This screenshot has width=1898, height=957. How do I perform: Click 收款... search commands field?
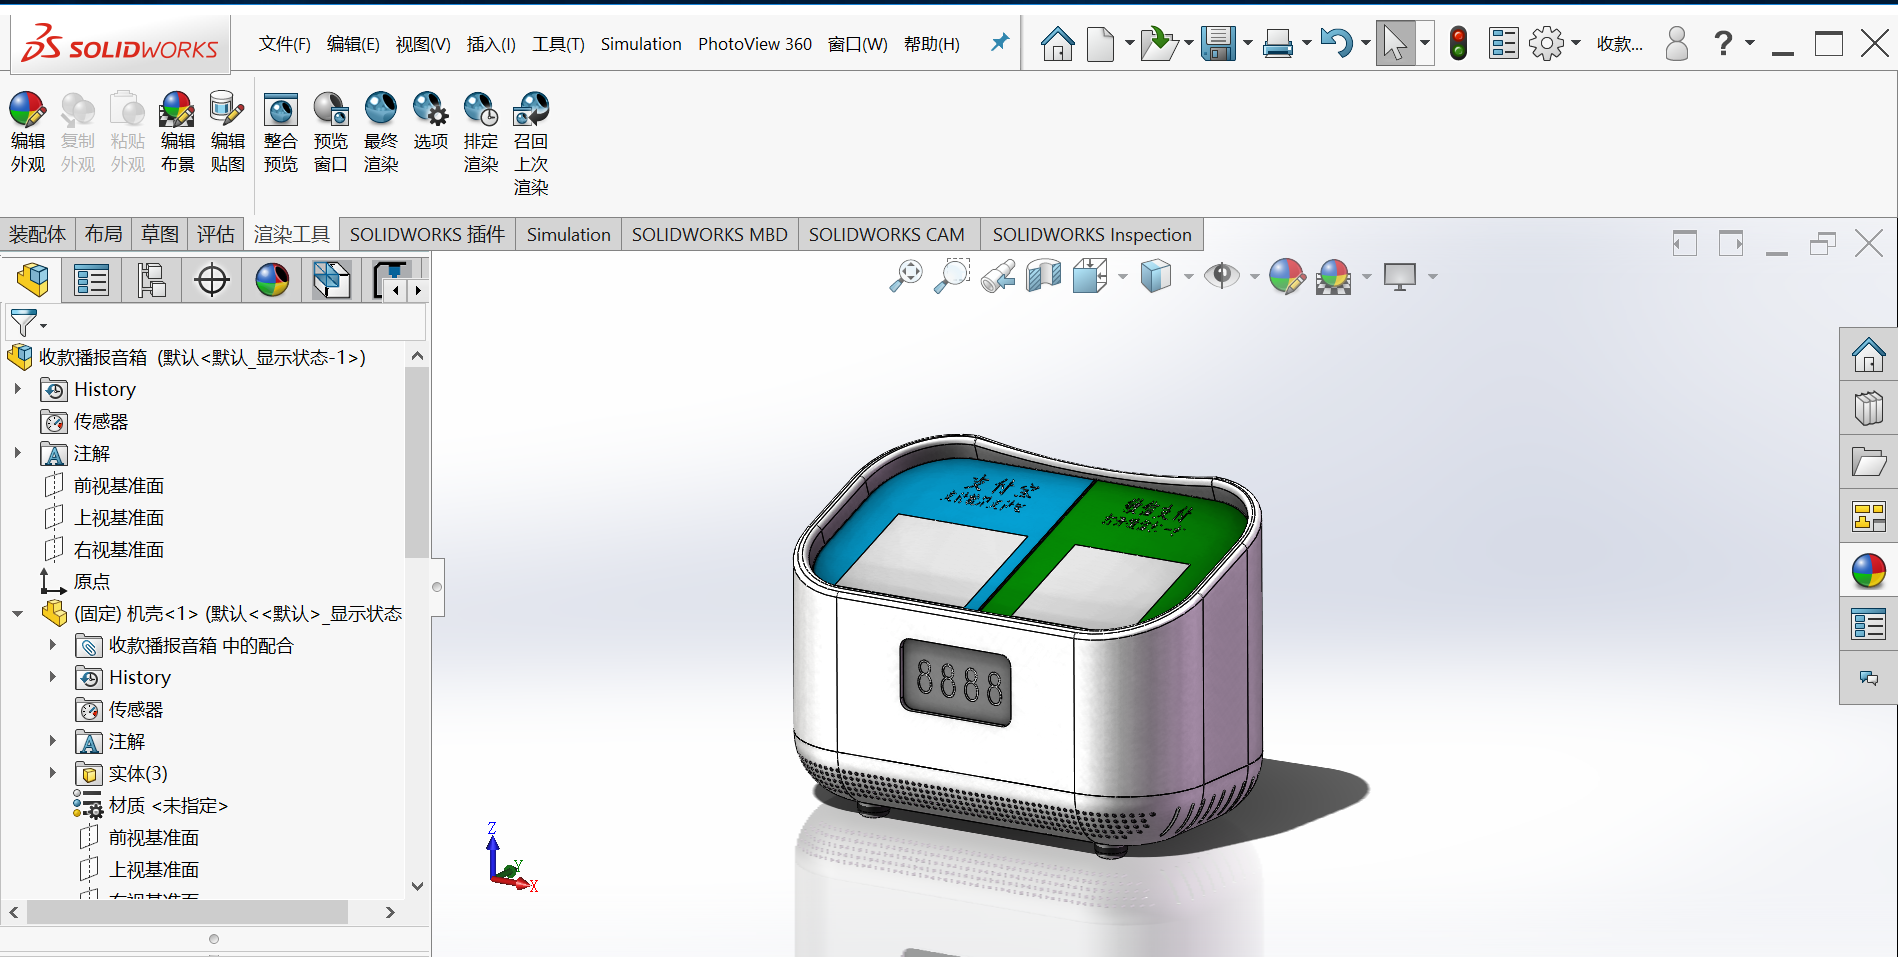[1620, 44]
